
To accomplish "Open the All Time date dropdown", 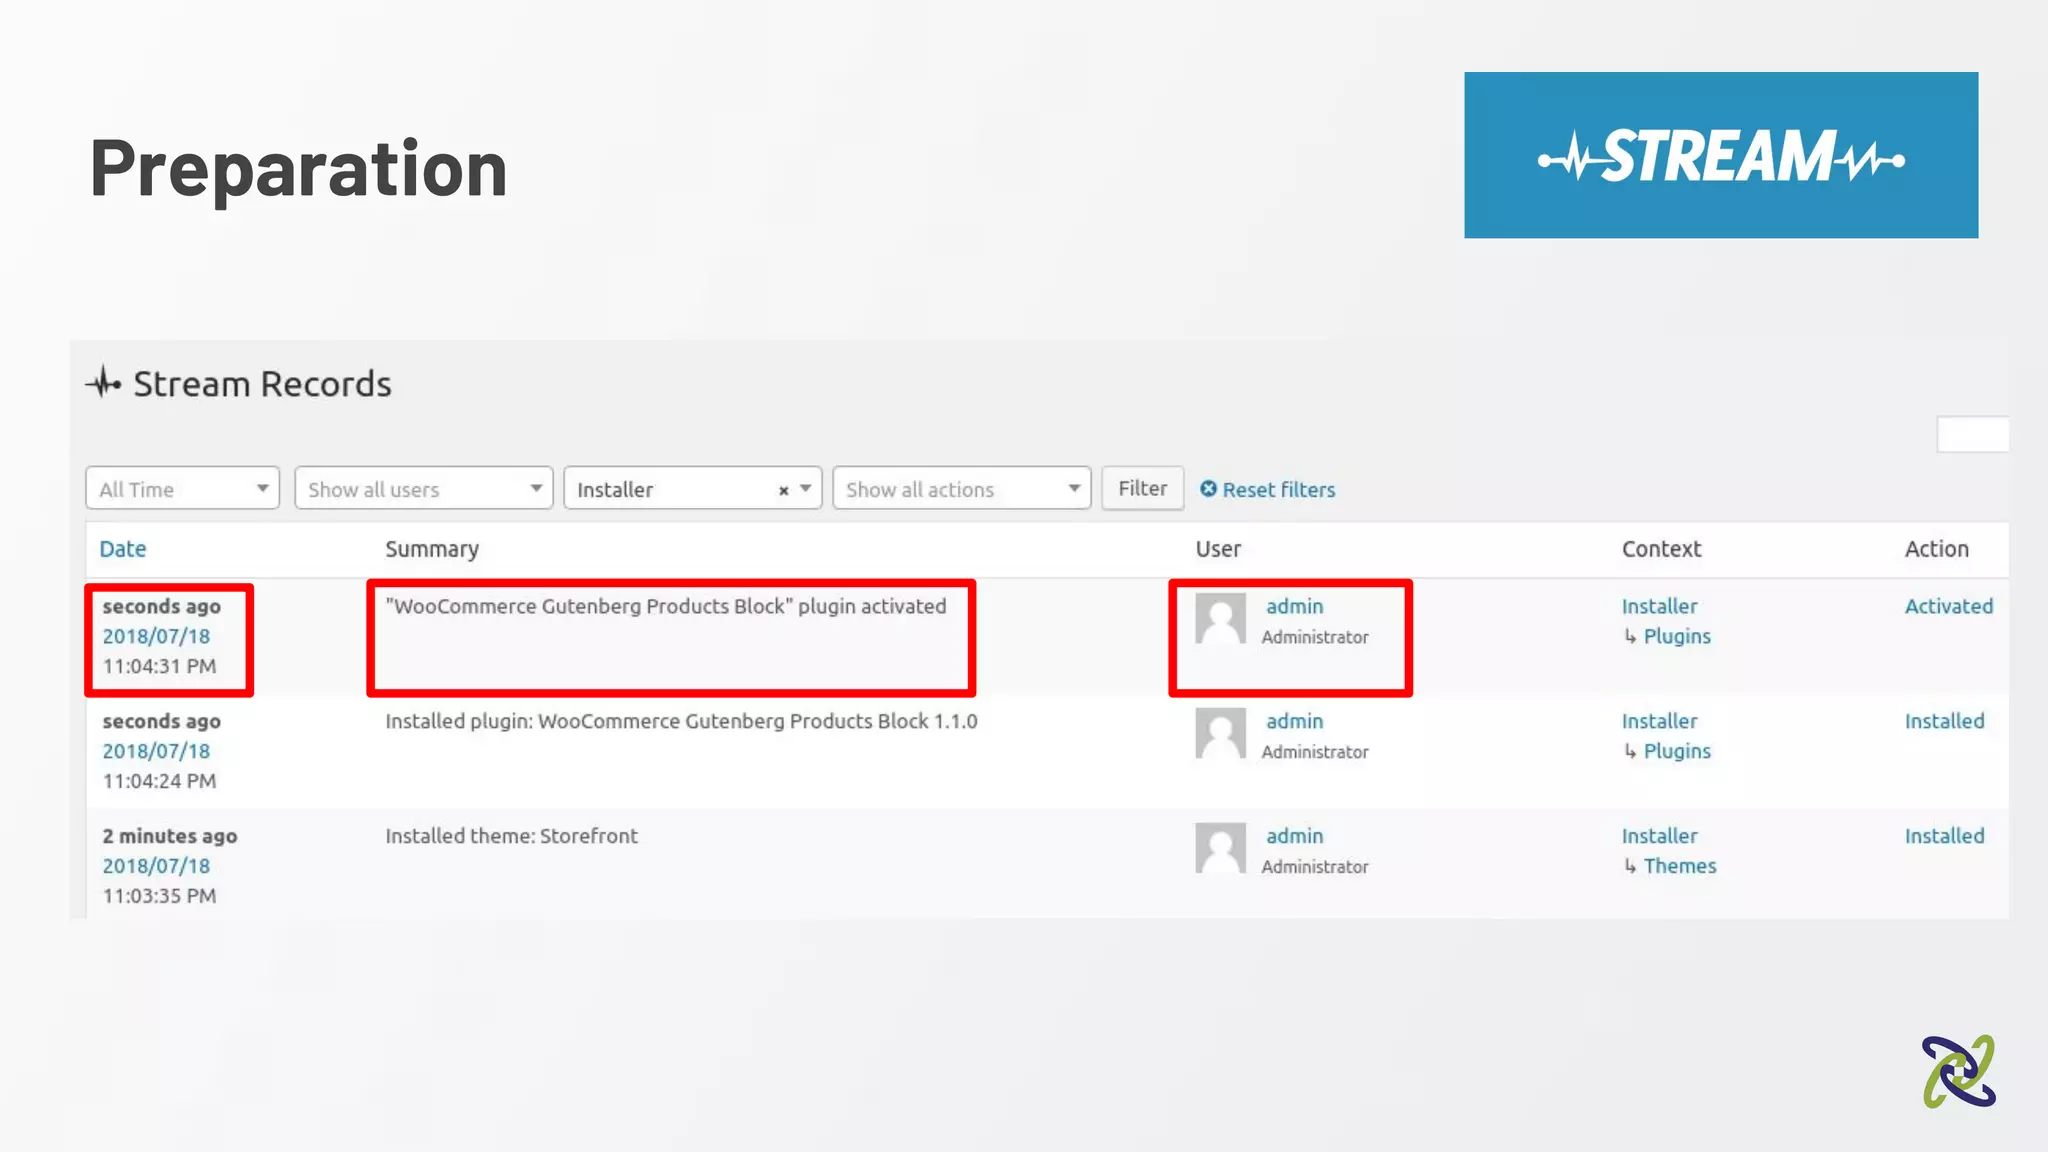I will [182, 489].
